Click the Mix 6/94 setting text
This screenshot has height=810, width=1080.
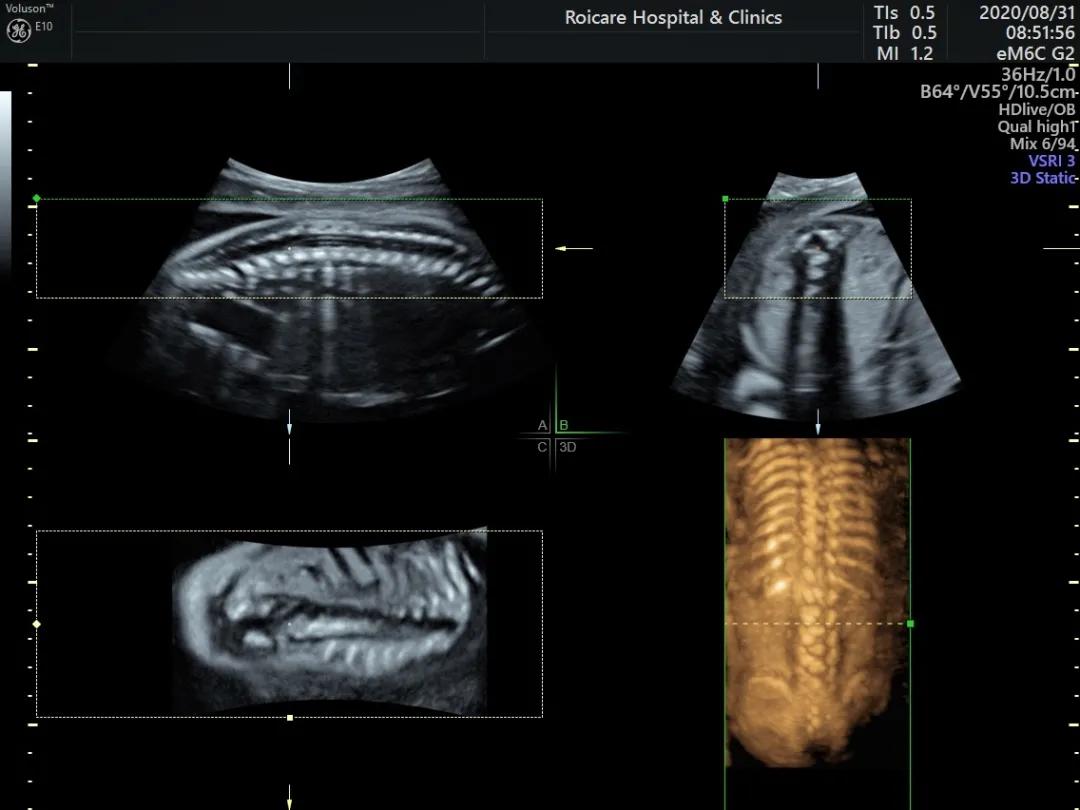pos(1041,144)
